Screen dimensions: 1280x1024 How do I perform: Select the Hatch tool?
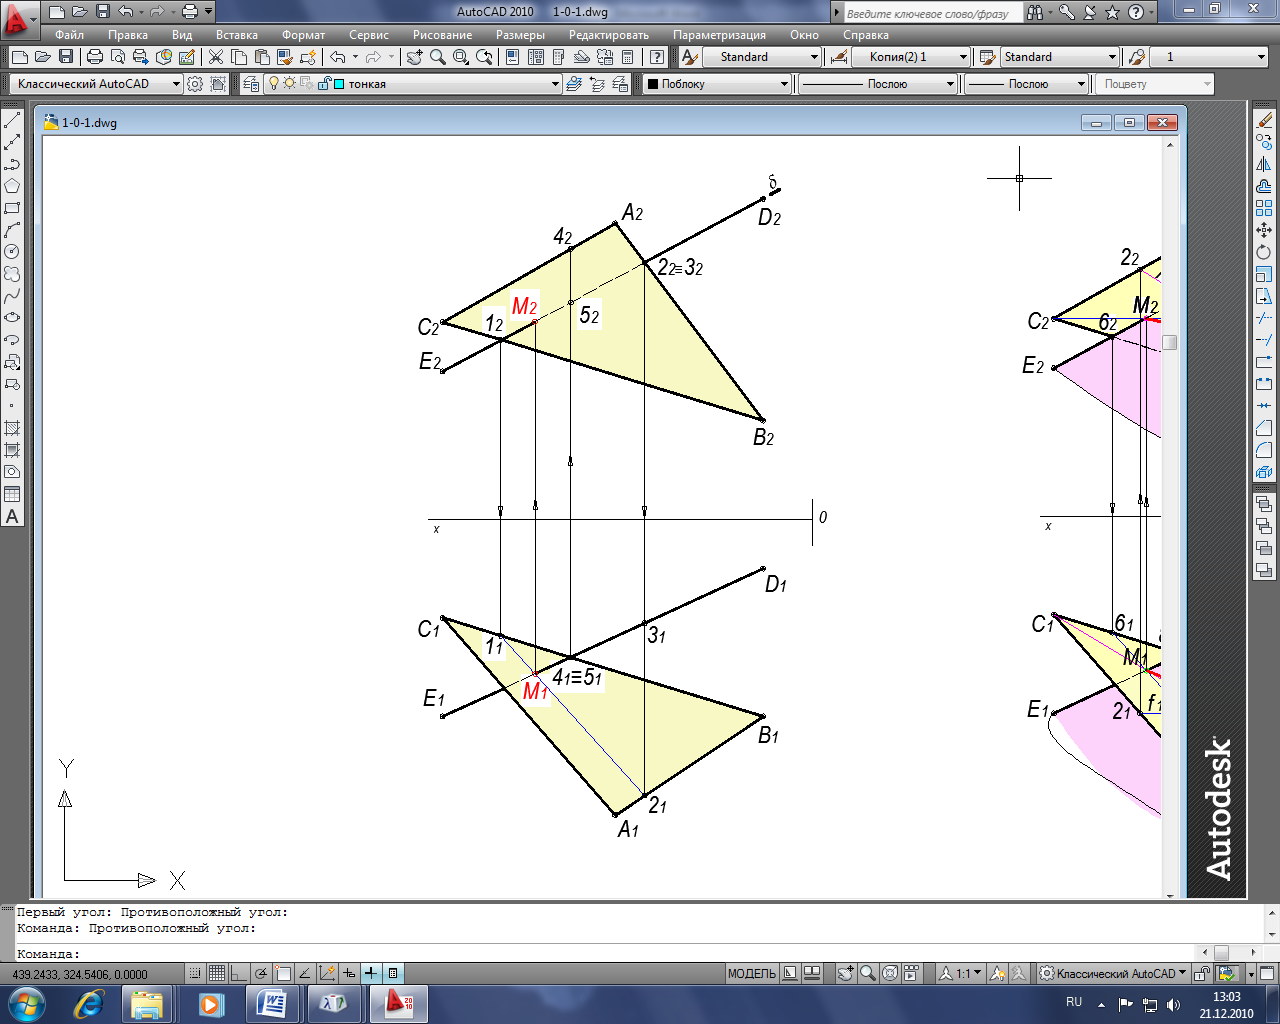12,428
